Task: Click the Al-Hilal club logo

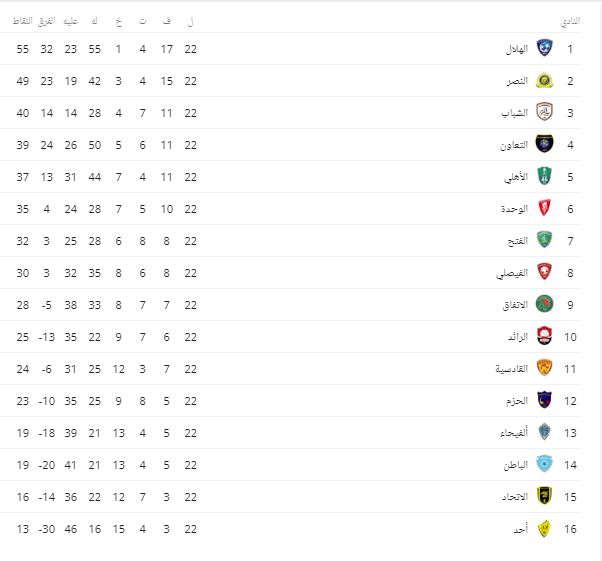Action: point(544,48)
